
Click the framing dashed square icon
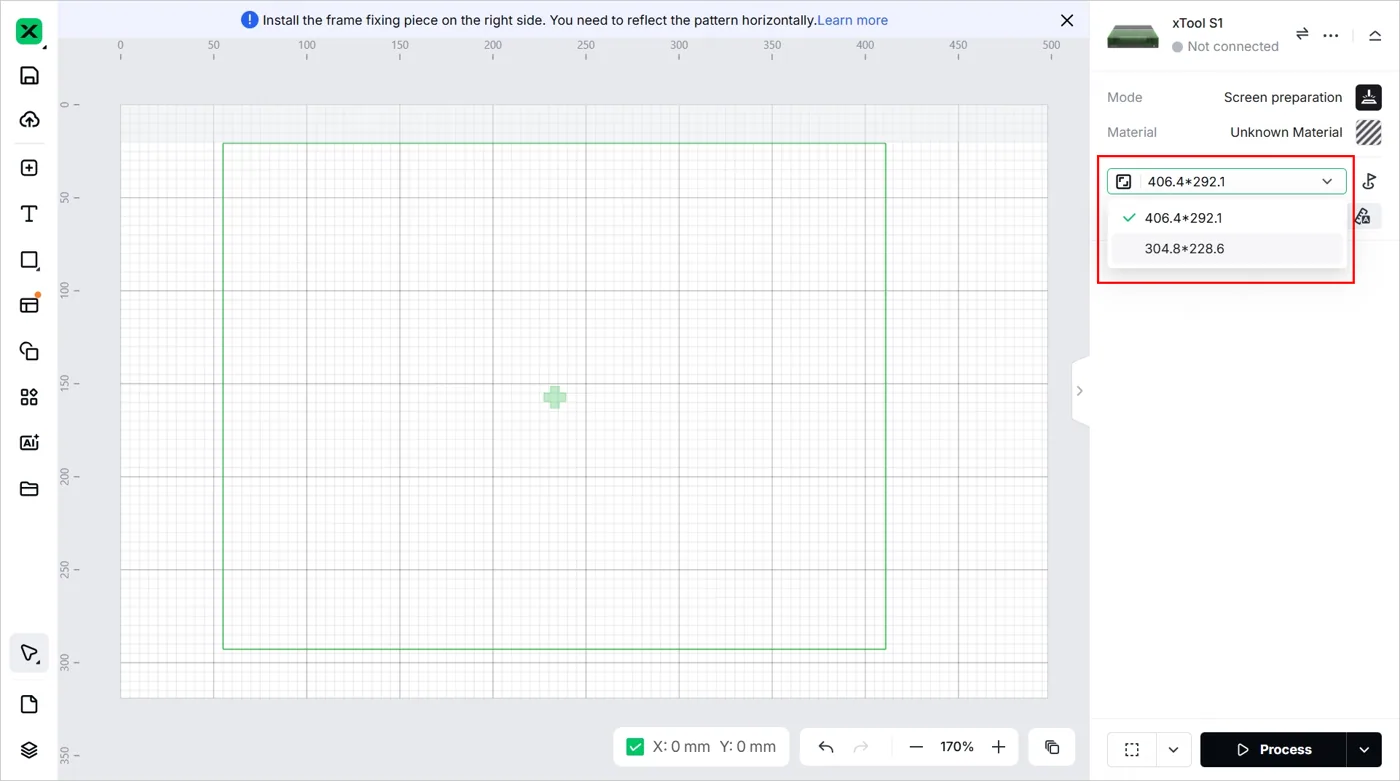1132,749
